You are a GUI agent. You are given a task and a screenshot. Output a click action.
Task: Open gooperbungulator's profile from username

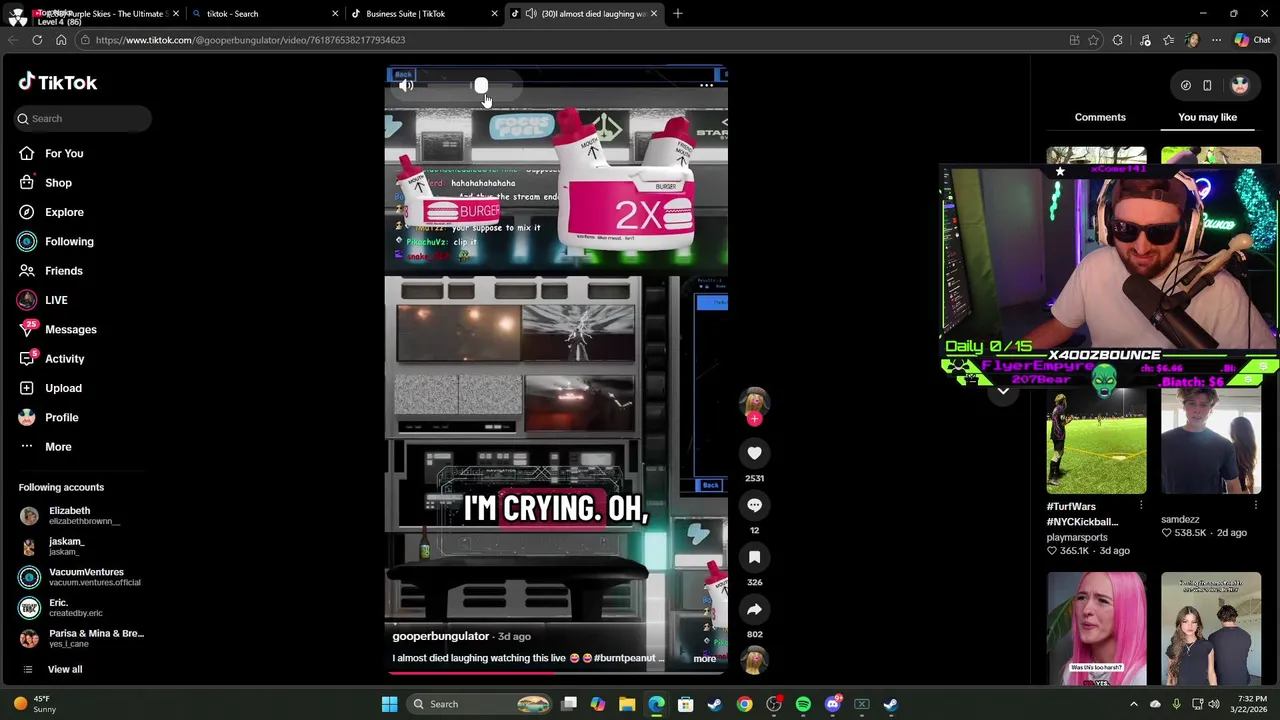[x=440, y=636]
